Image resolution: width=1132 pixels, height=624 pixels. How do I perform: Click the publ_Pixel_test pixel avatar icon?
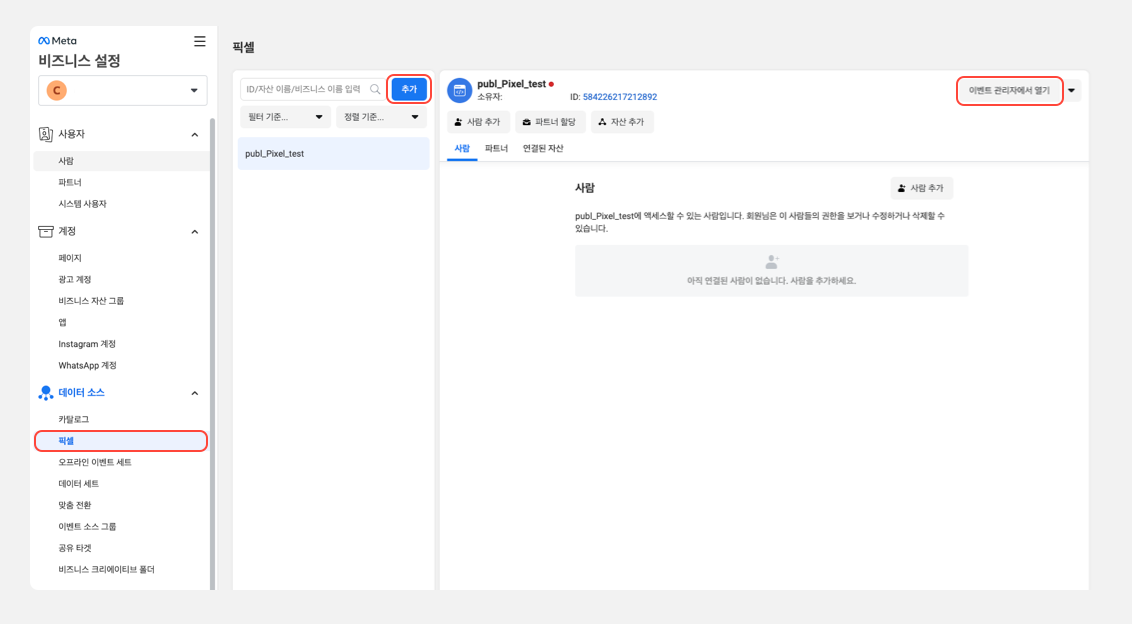pos(459,90)
